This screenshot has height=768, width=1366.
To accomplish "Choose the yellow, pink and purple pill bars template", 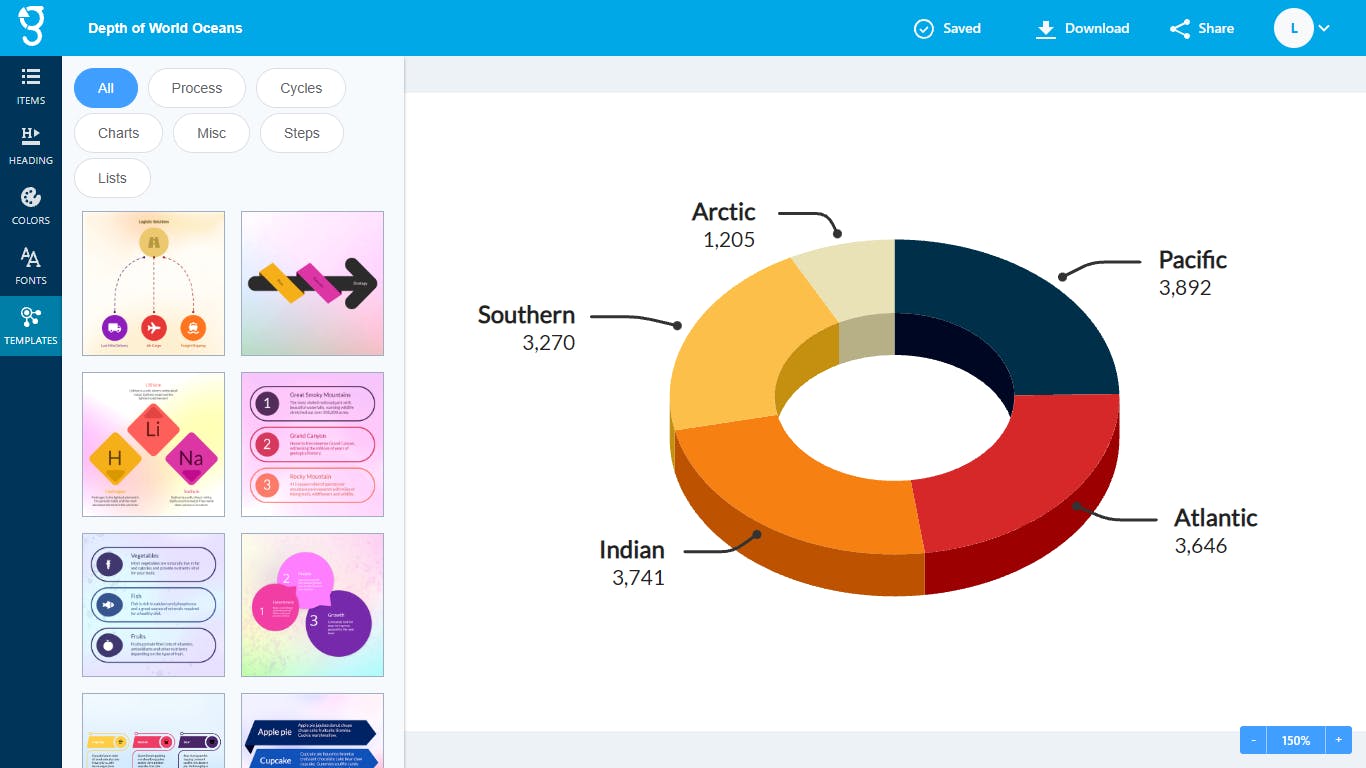I will click(153, 730).
